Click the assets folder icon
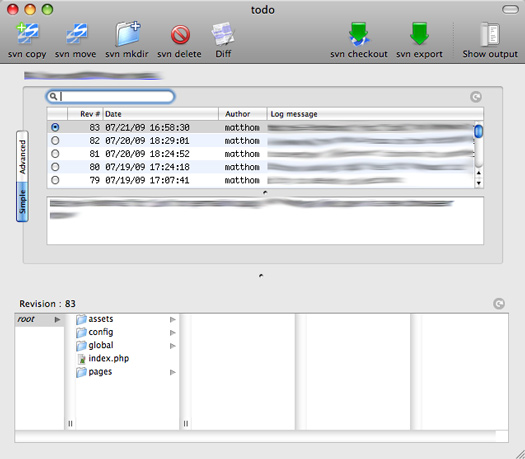 click(x=81, y=319)
